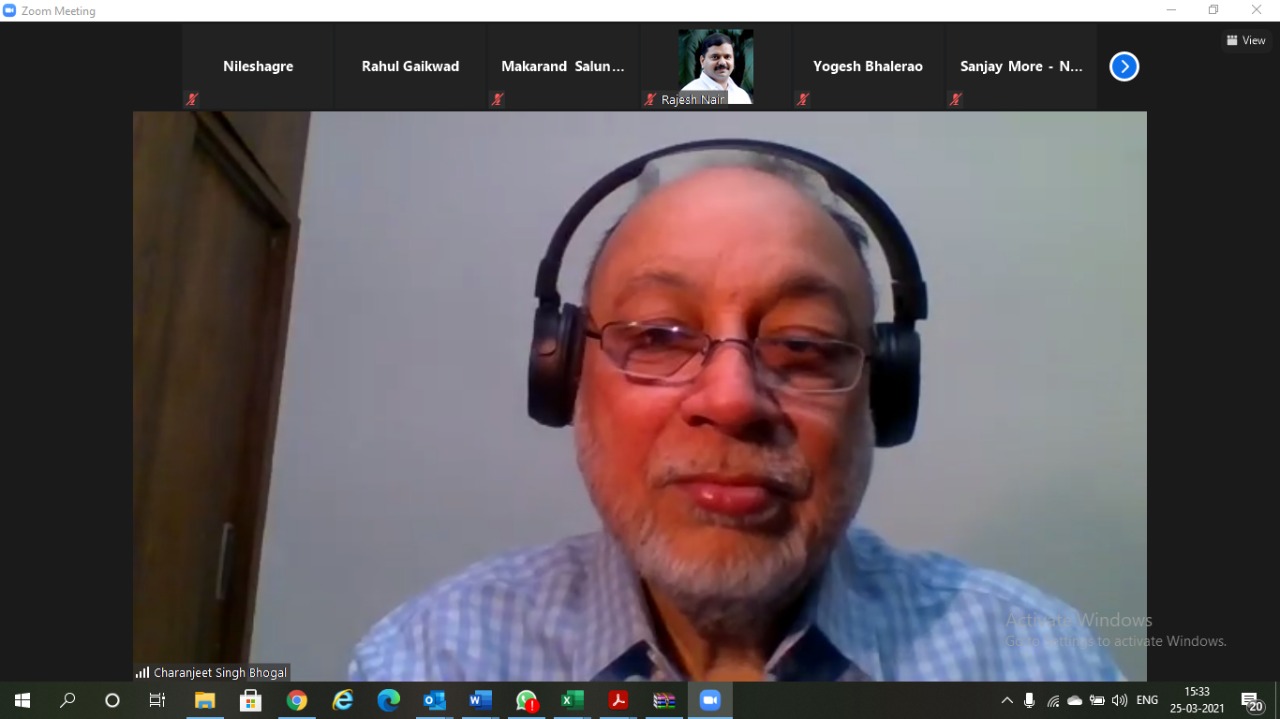Click the ENG language indicator

click(x=1147, y=700)
